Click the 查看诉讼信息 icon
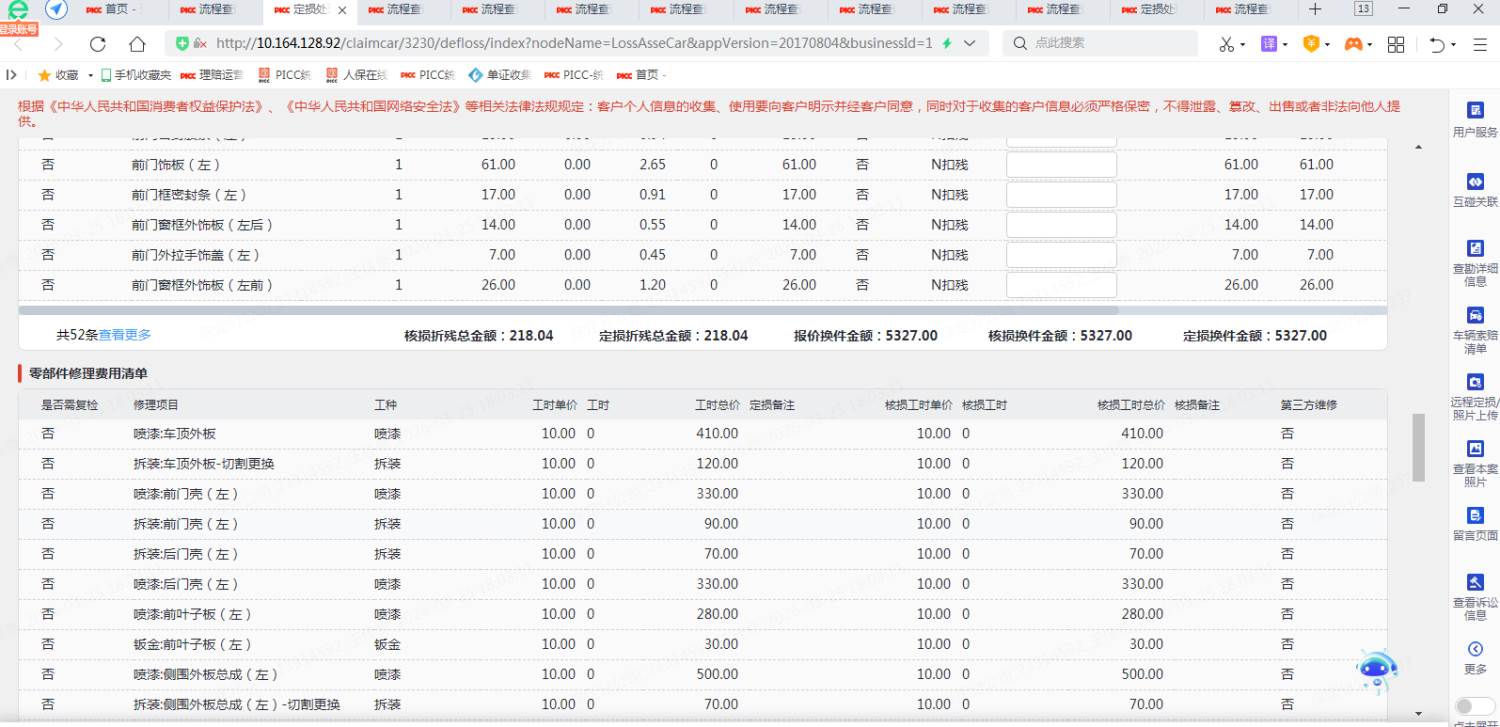This screenshot has width=1500, height=727. coord(1474,582)
